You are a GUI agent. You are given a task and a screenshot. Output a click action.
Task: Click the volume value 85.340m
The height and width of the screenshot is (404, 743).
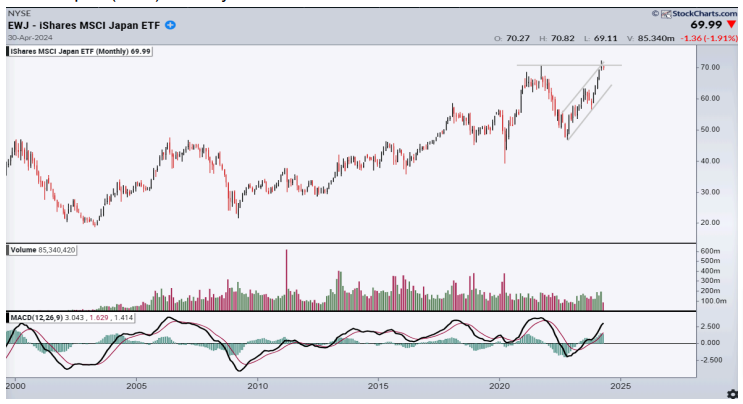[x=656, y=38]
